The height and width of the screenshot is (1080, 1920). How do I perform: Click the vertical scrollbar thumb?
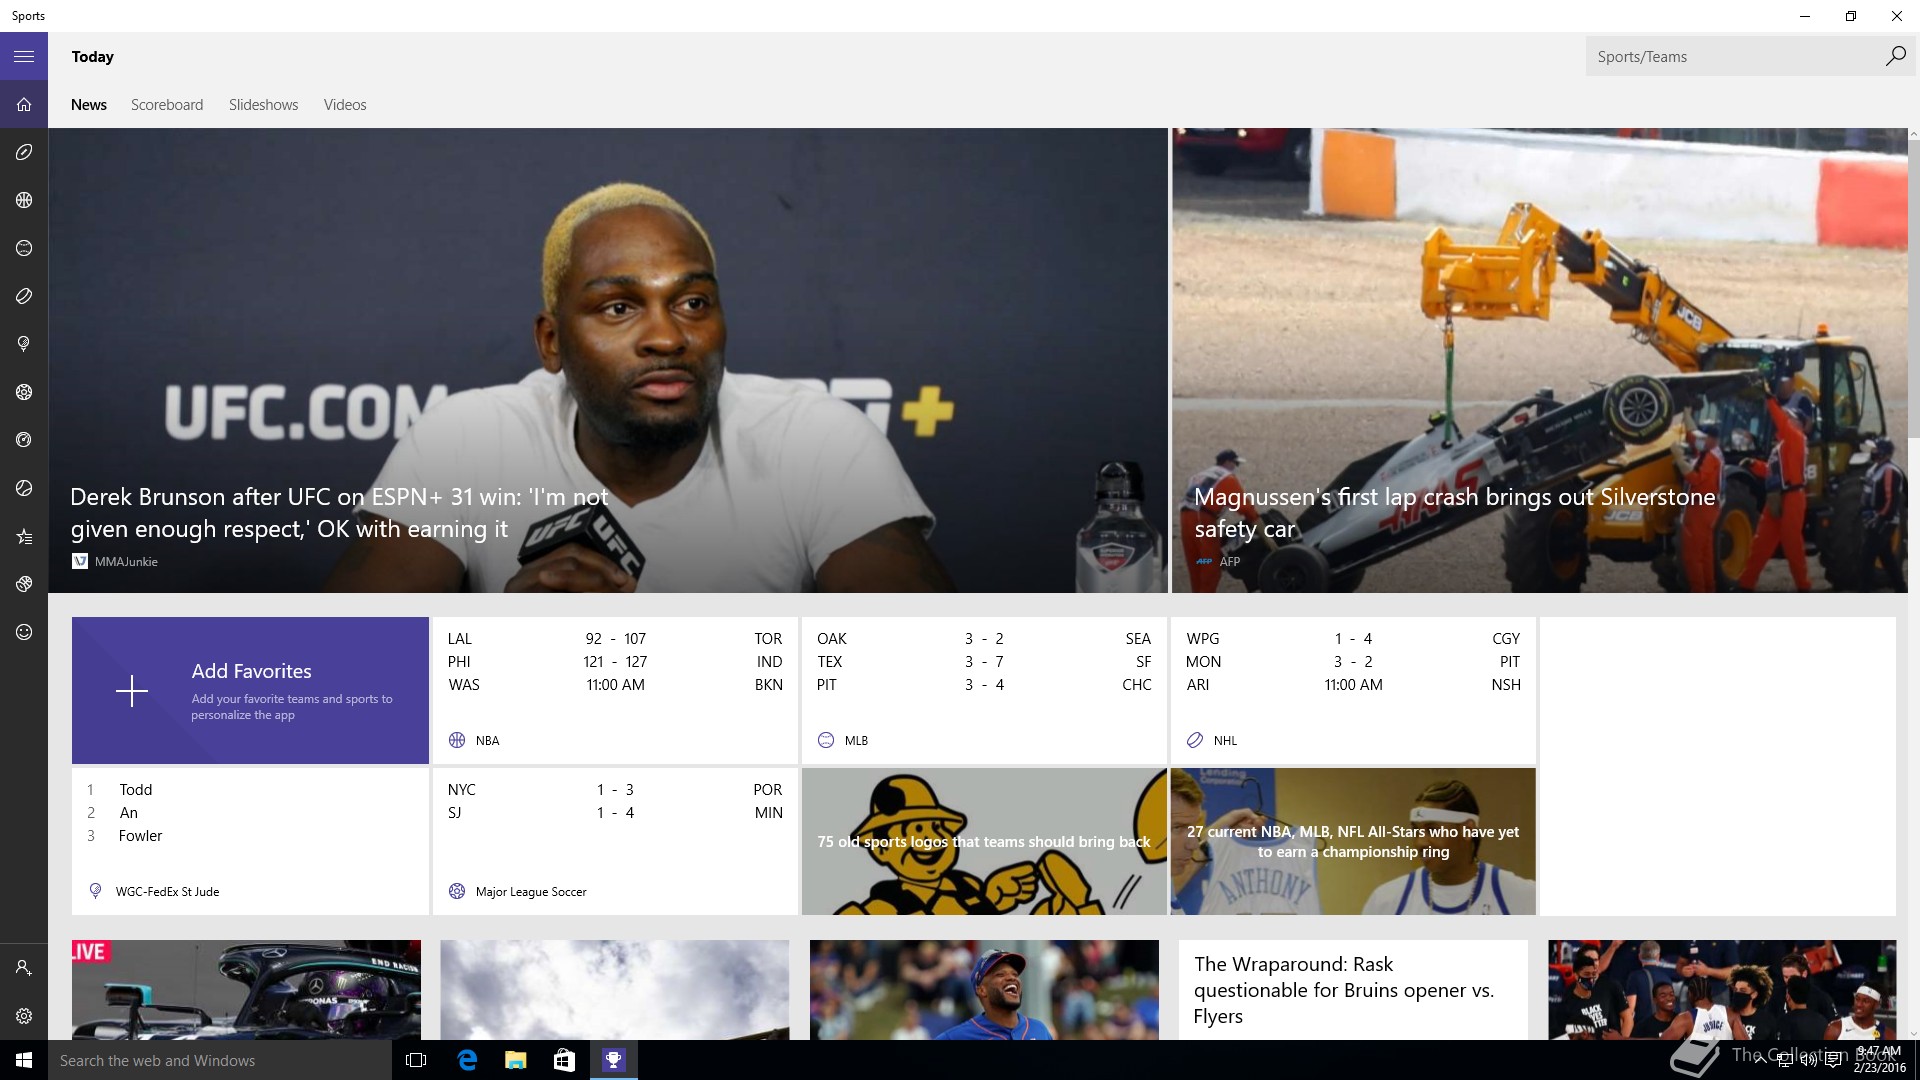point(1914,288)
